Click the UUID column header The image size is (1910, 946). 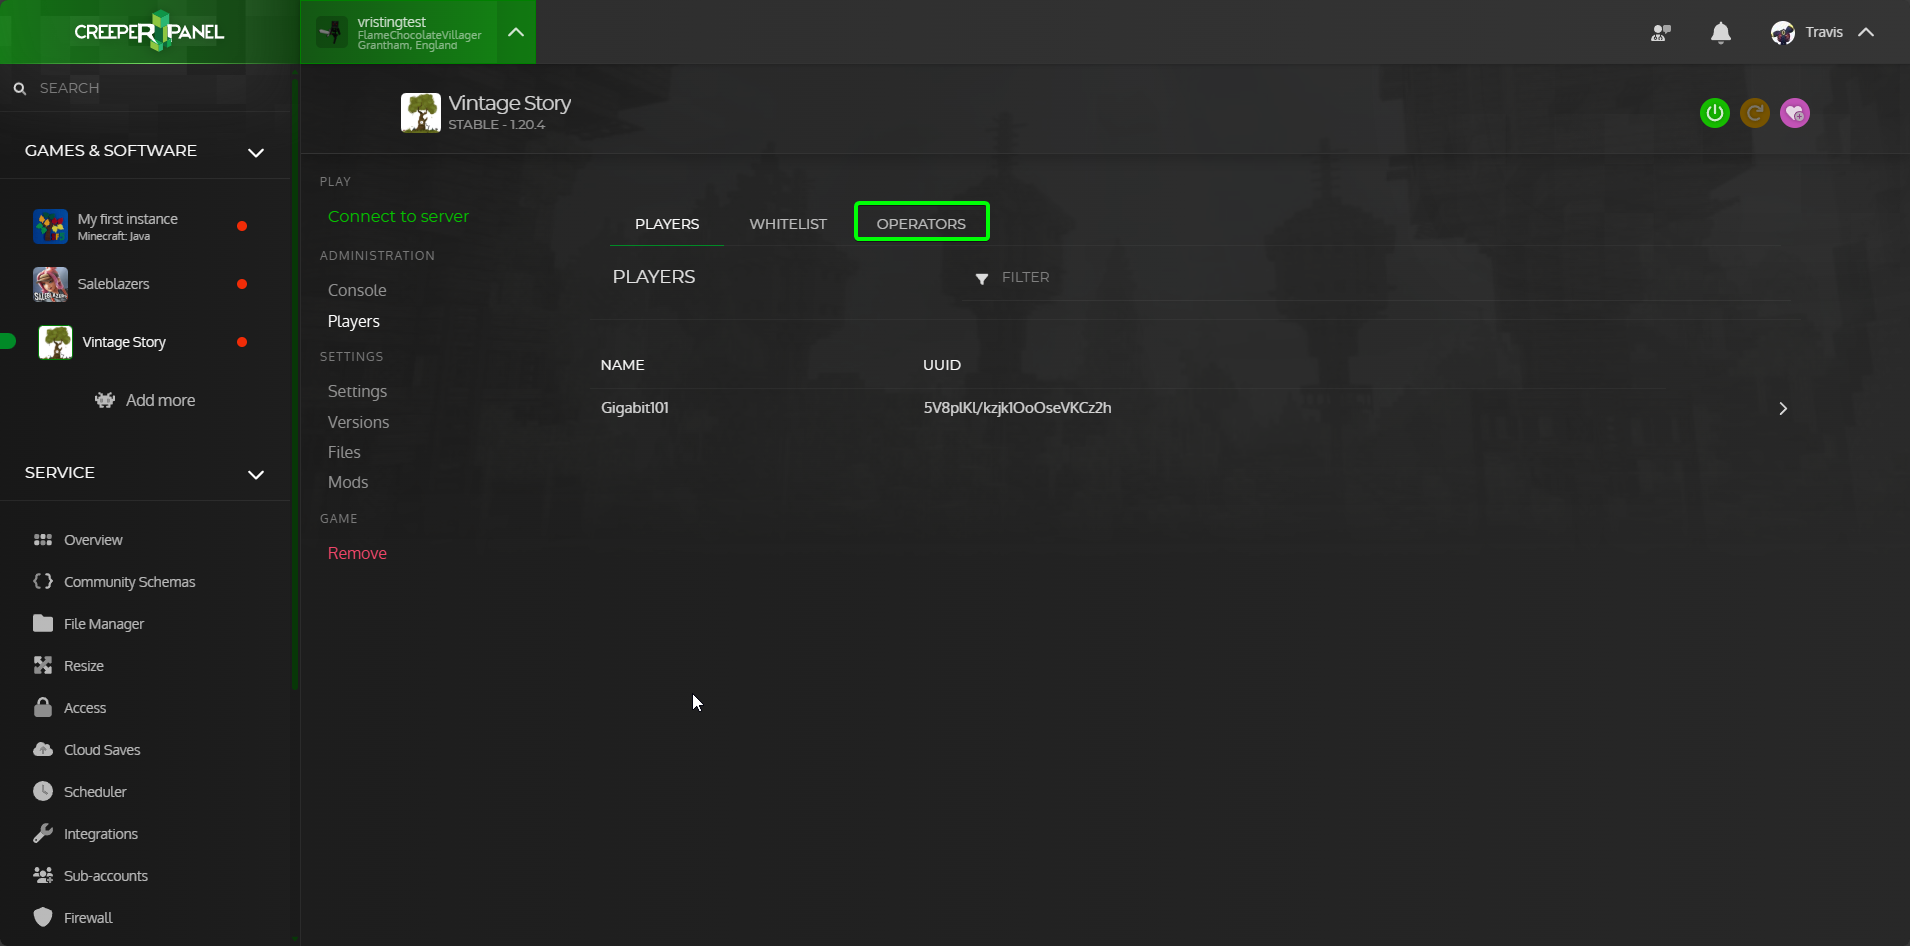pos(942,365)
